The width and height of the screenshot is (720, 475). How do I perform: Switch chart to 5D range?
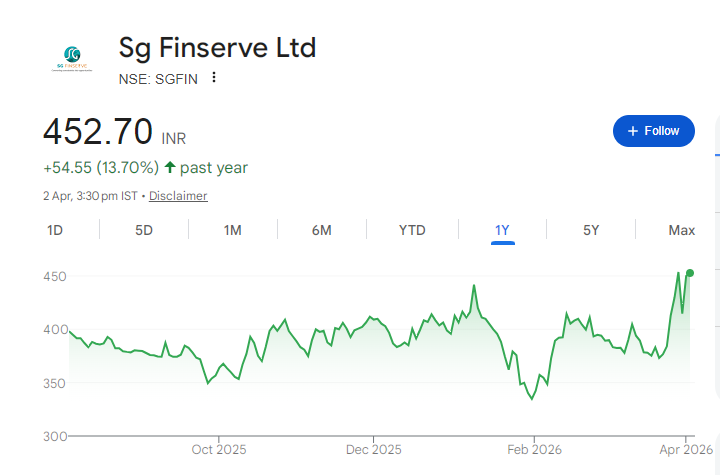coord(144,230)
